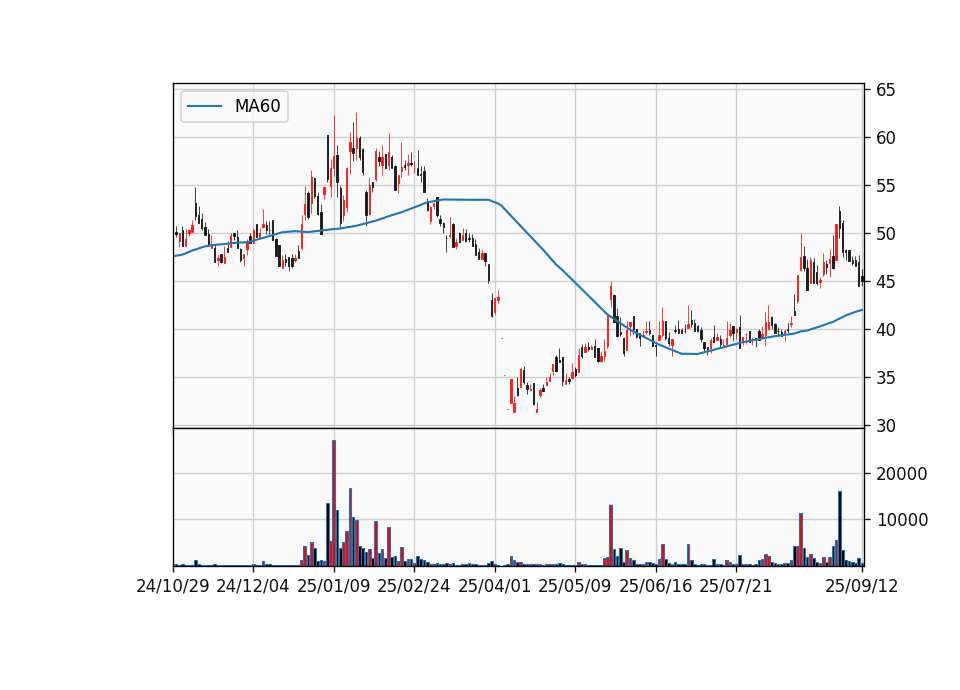Click the MA60 legend label
The image size is (960, 690).
pyautogui.click(x=257, y=106)
